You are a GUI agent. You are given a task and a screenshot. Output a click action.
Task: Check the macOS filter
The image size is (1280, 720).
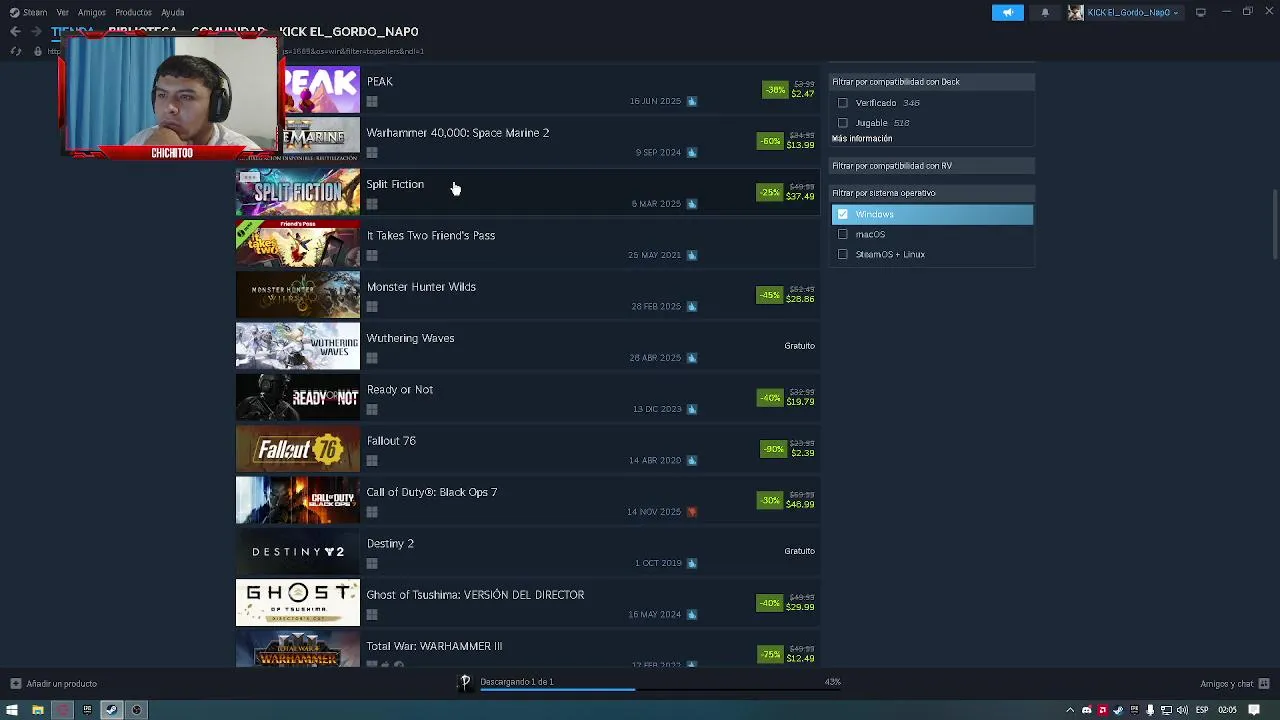[x=843, y=234]
